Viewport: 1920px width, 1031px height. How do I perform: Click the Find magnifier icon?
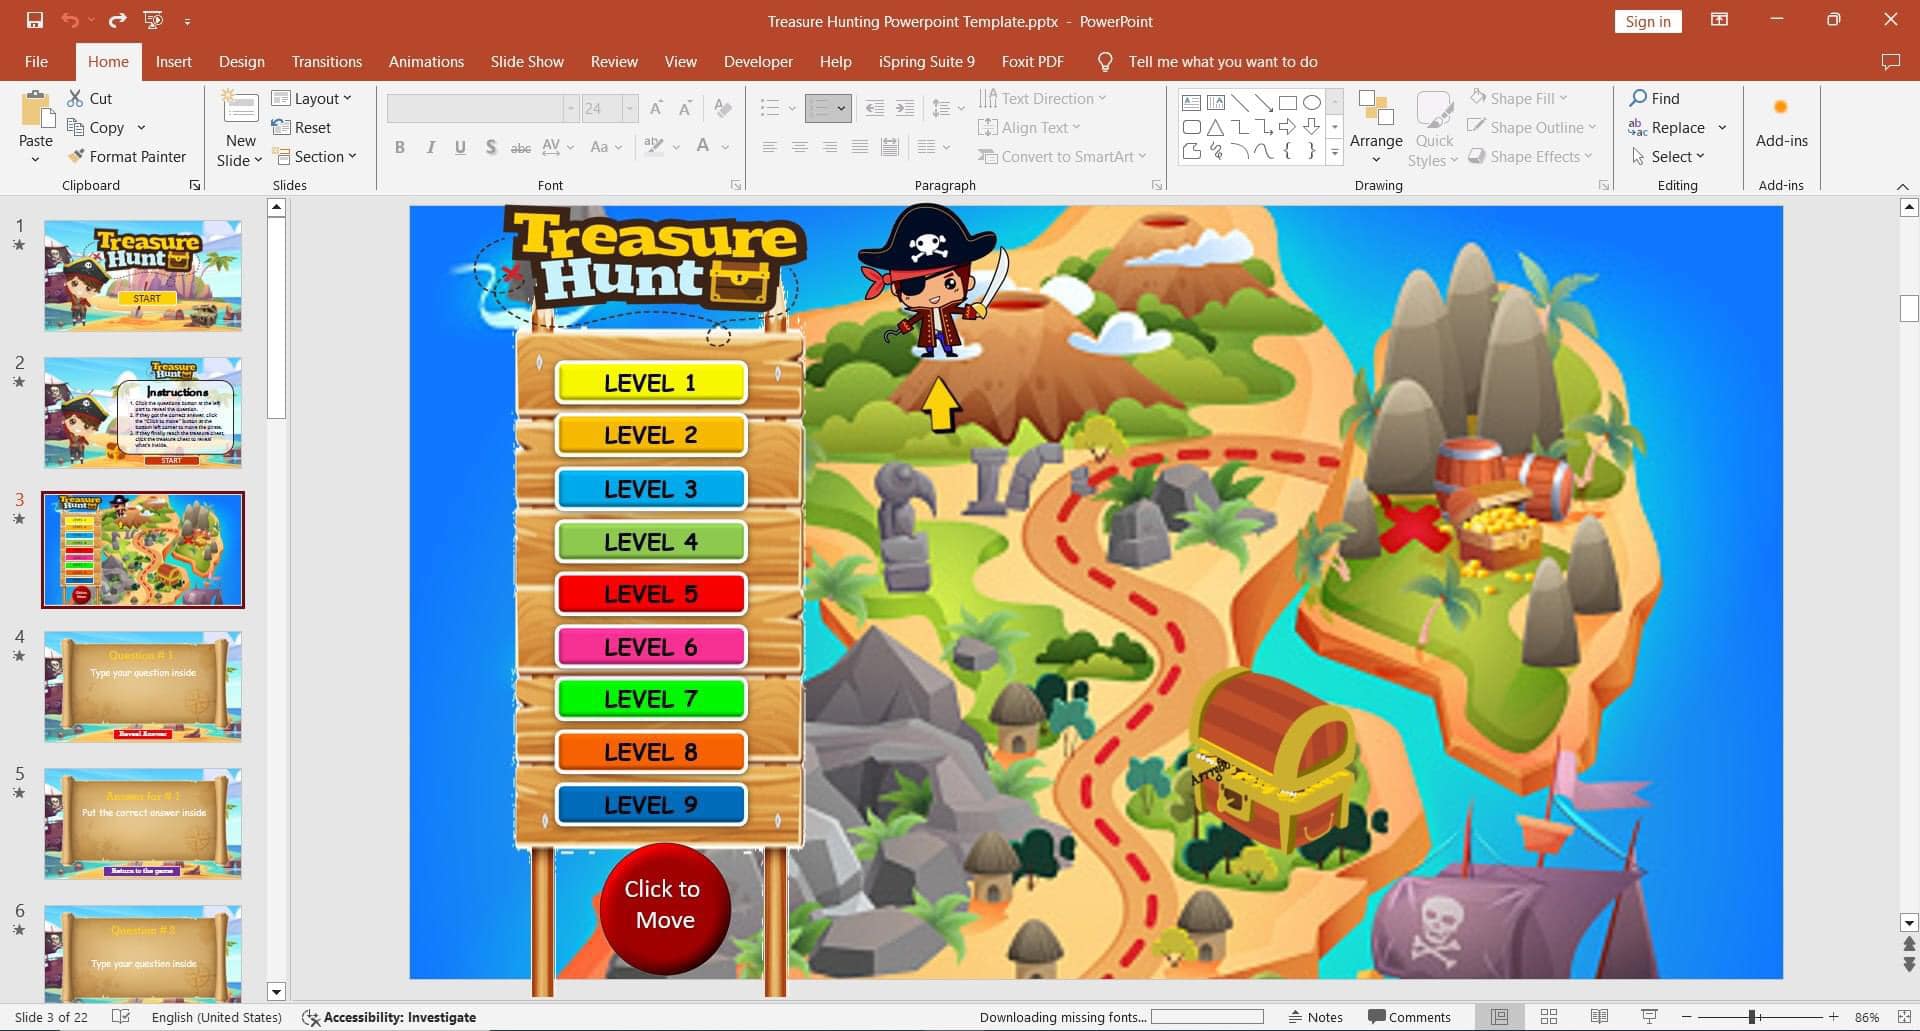pos(1638,98)
